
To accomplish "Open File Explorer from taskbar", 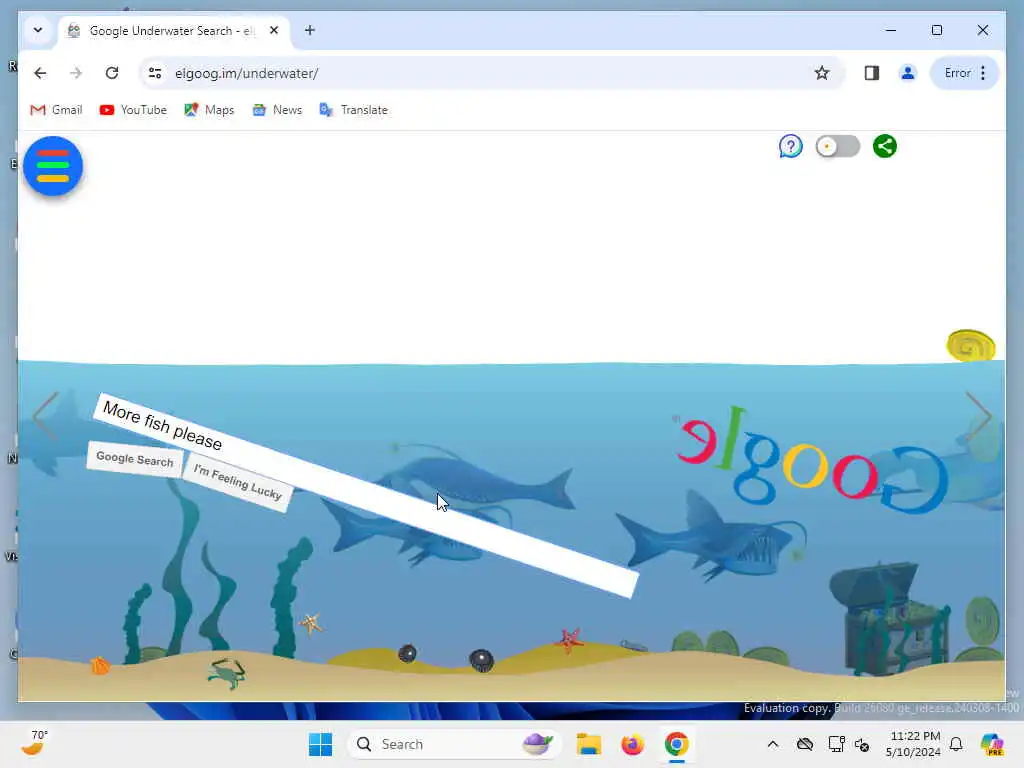I will [588, 744].
